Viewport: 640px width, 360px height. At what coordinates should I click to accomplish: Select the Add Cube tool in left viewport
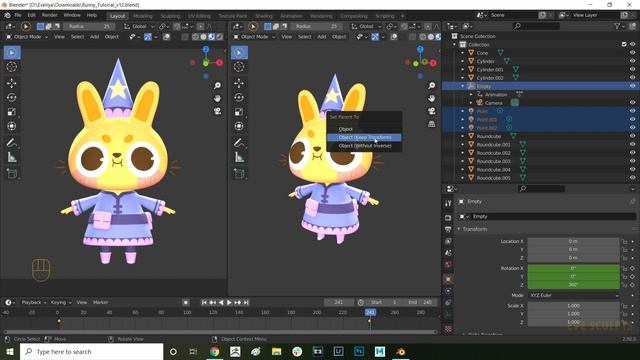(11, 173)
